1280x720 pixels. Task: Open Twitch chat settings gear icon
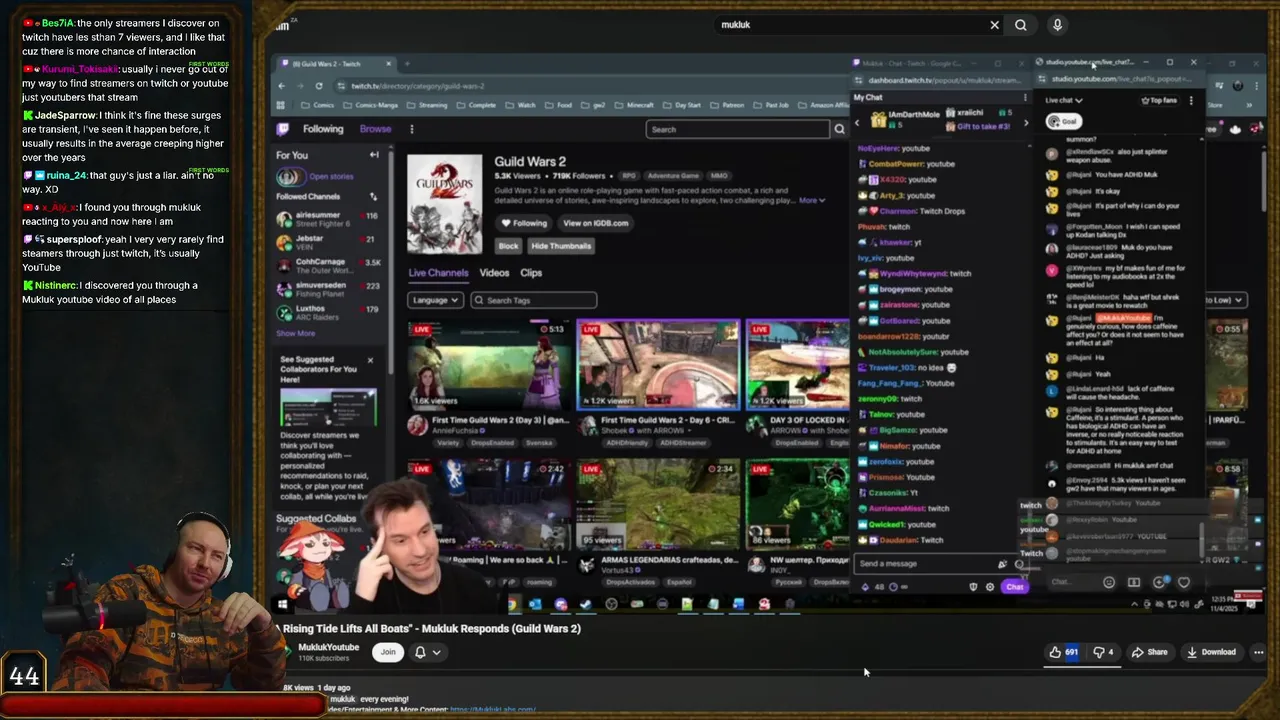coord(990,587)
